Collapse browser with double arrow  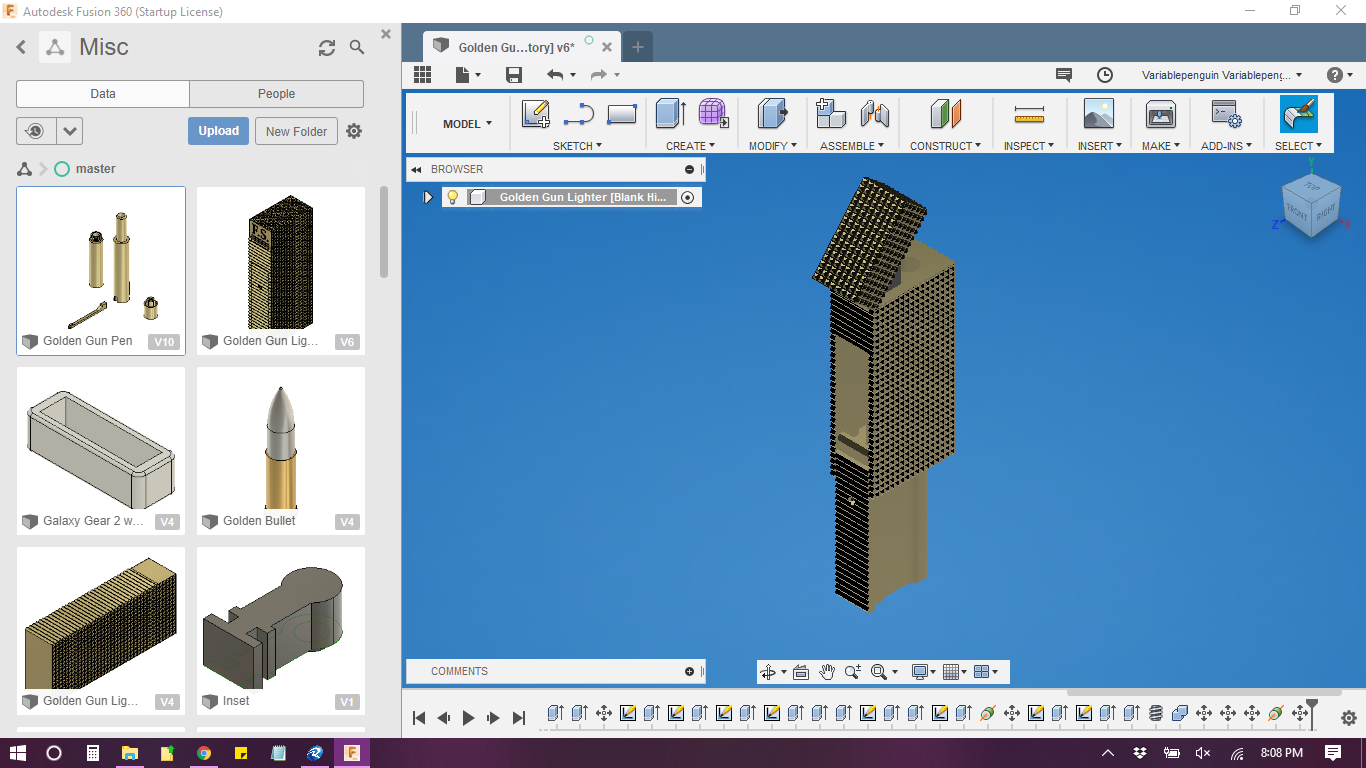[x=416, y=170]
